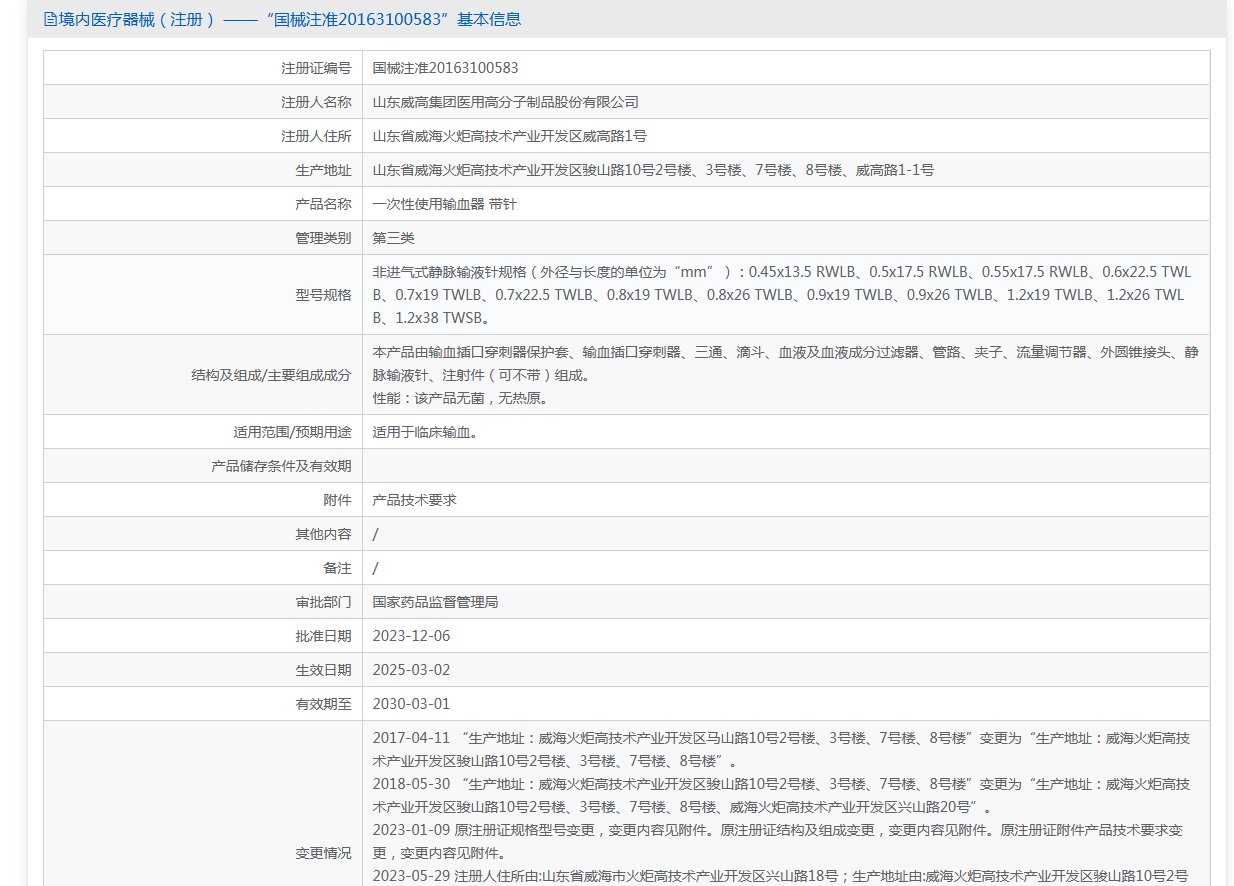Viewport: 1234px width, 886px height.
Task: Click the change record dated 2018-05-30
Action: 781,795
